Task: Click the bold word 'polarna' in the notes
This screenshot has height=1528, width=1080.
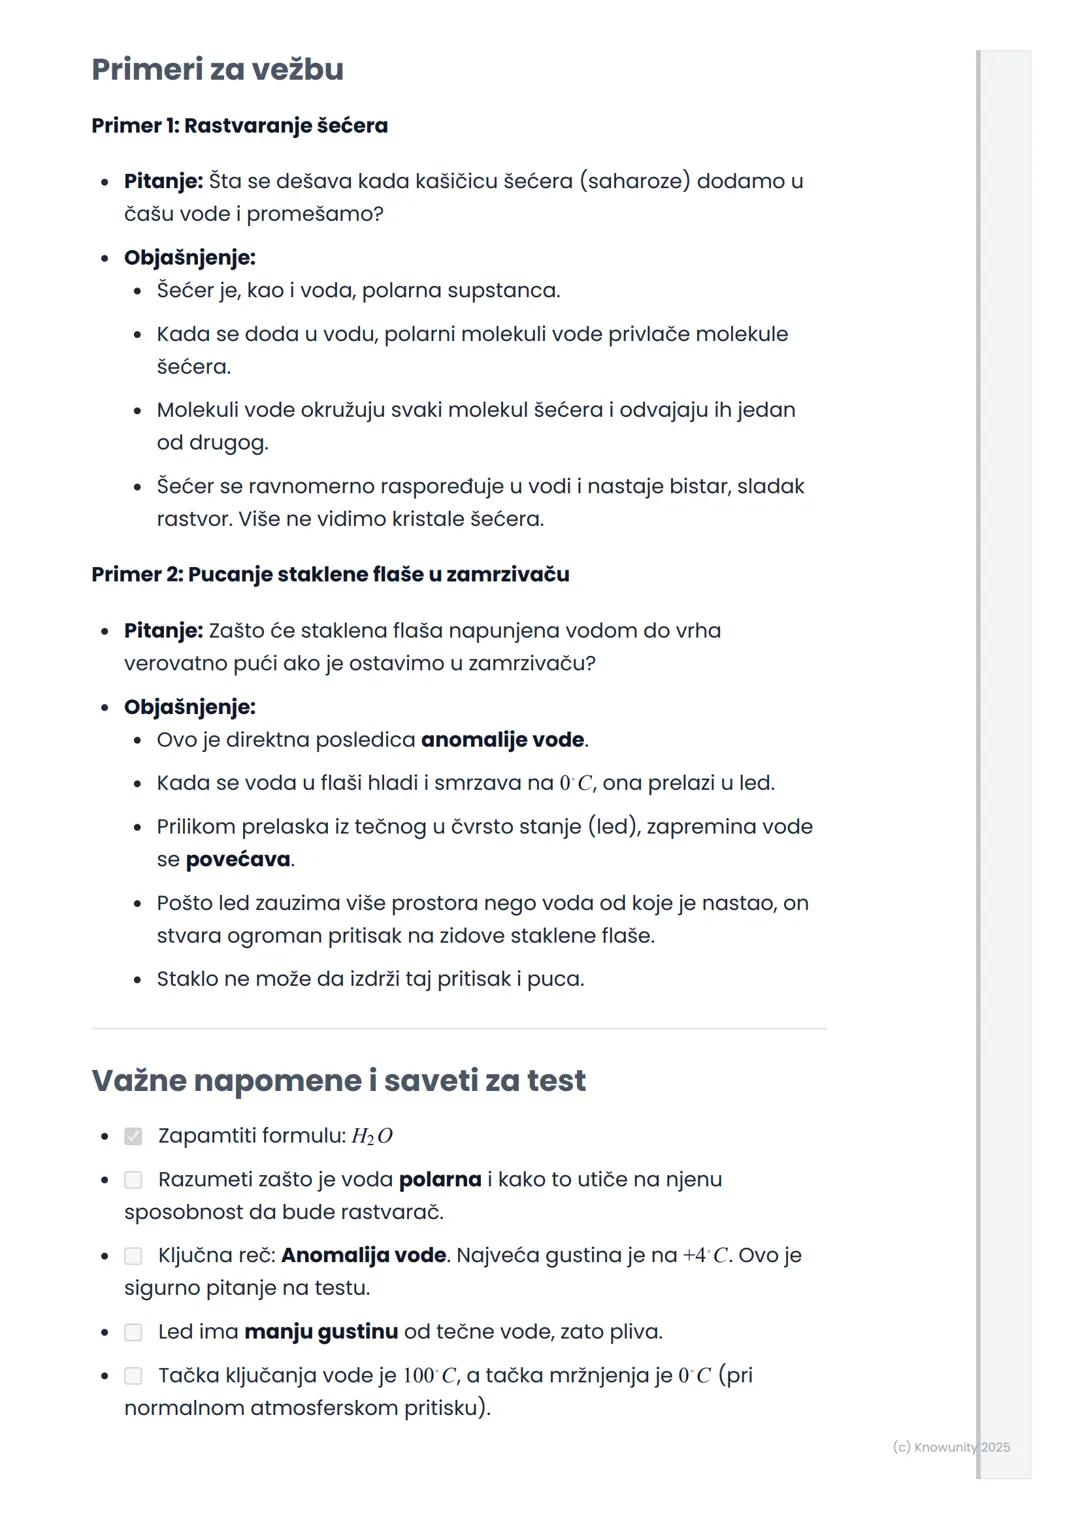Action: (440, 1180)
